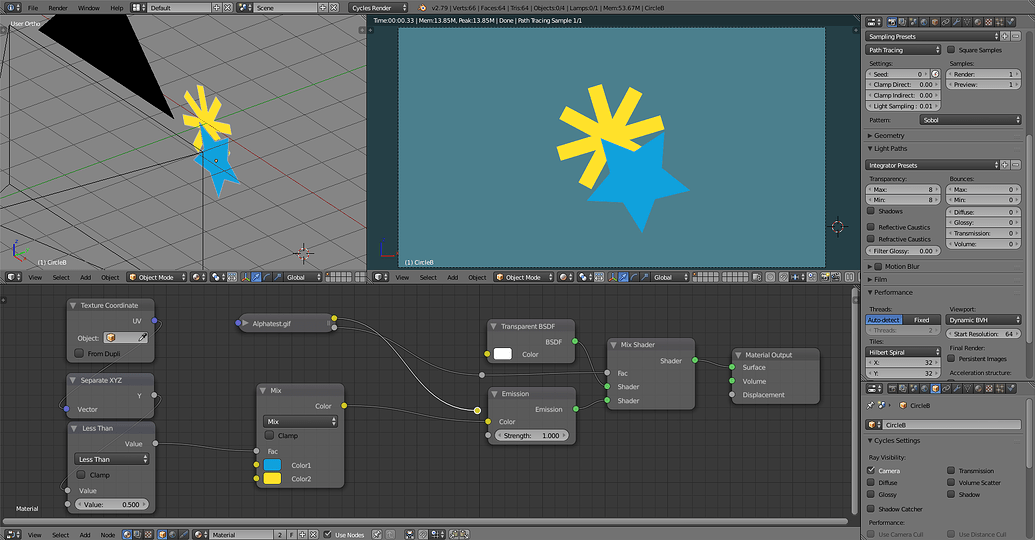Unlink material with X icon
Image resolution: width=1035 pixels, height=540 pixels.
314,534
